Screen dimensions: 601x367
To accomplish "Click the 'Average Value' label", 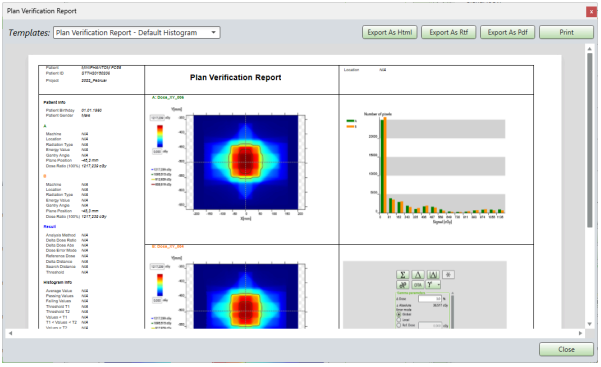I will point(59,291).
